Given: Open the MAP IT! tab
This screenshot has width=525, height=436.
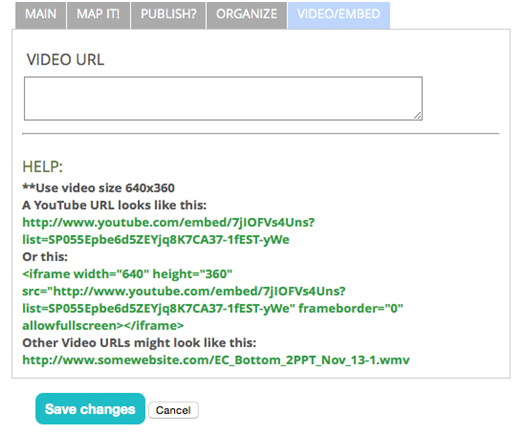Looking at the screenshot, I should coord(98,15).
